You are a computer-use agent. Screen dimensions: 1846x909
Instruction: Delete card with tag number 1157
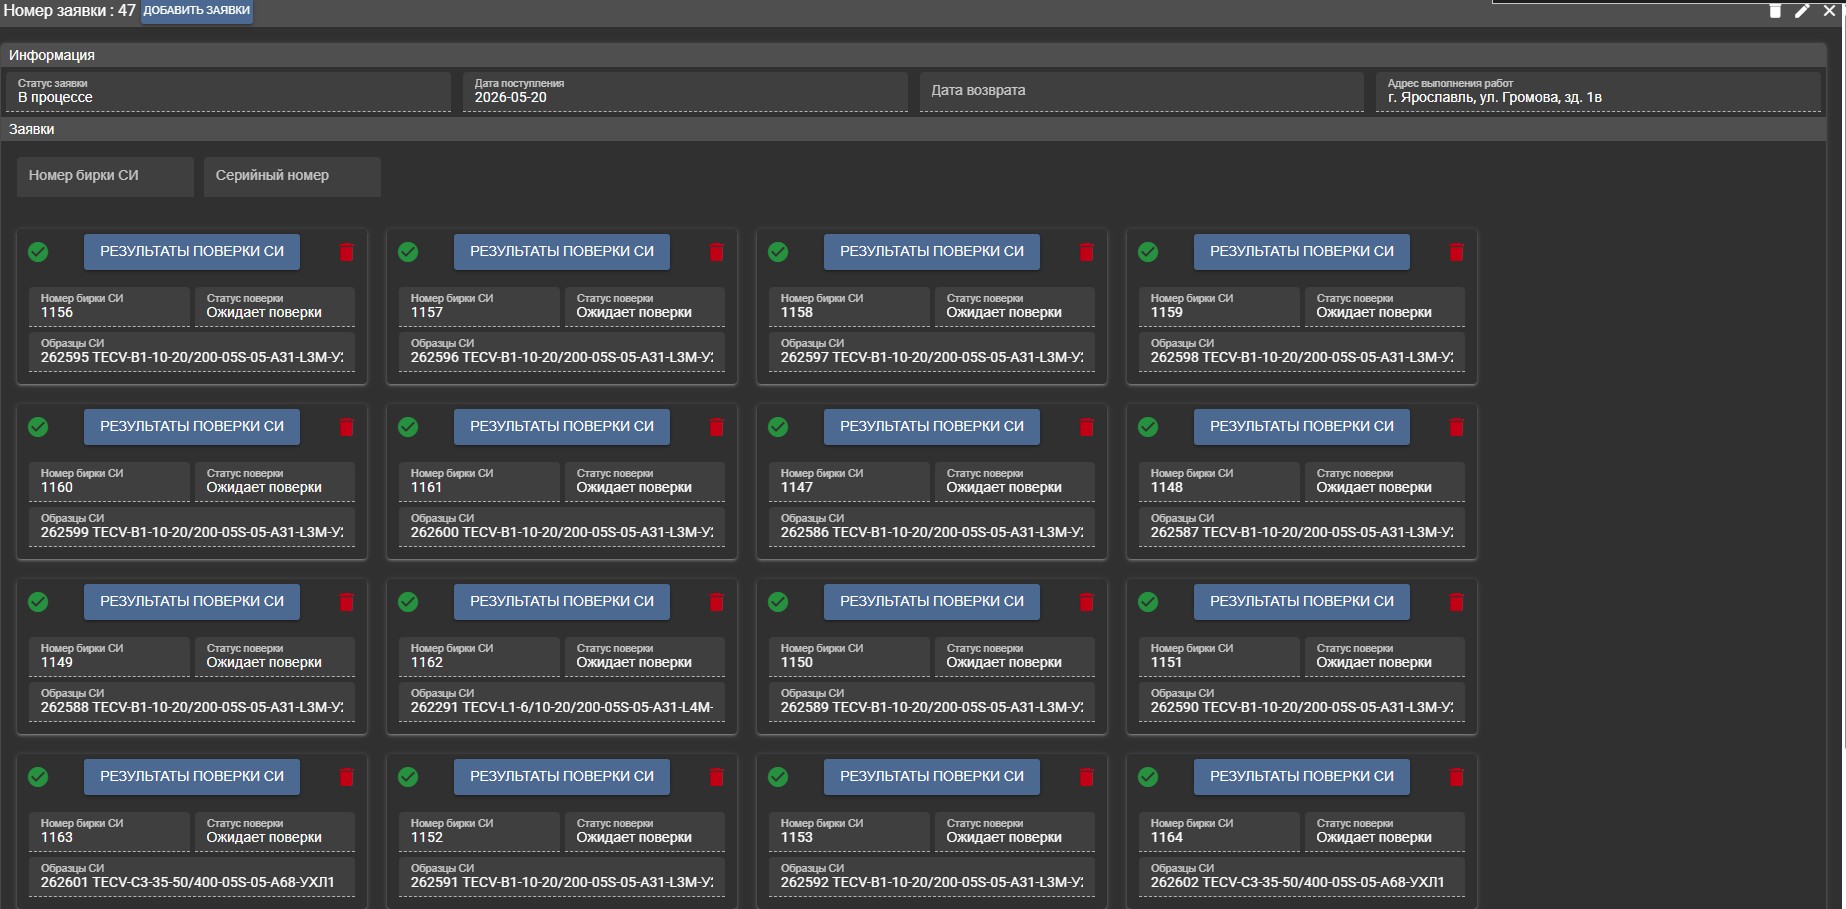[716, 252]
